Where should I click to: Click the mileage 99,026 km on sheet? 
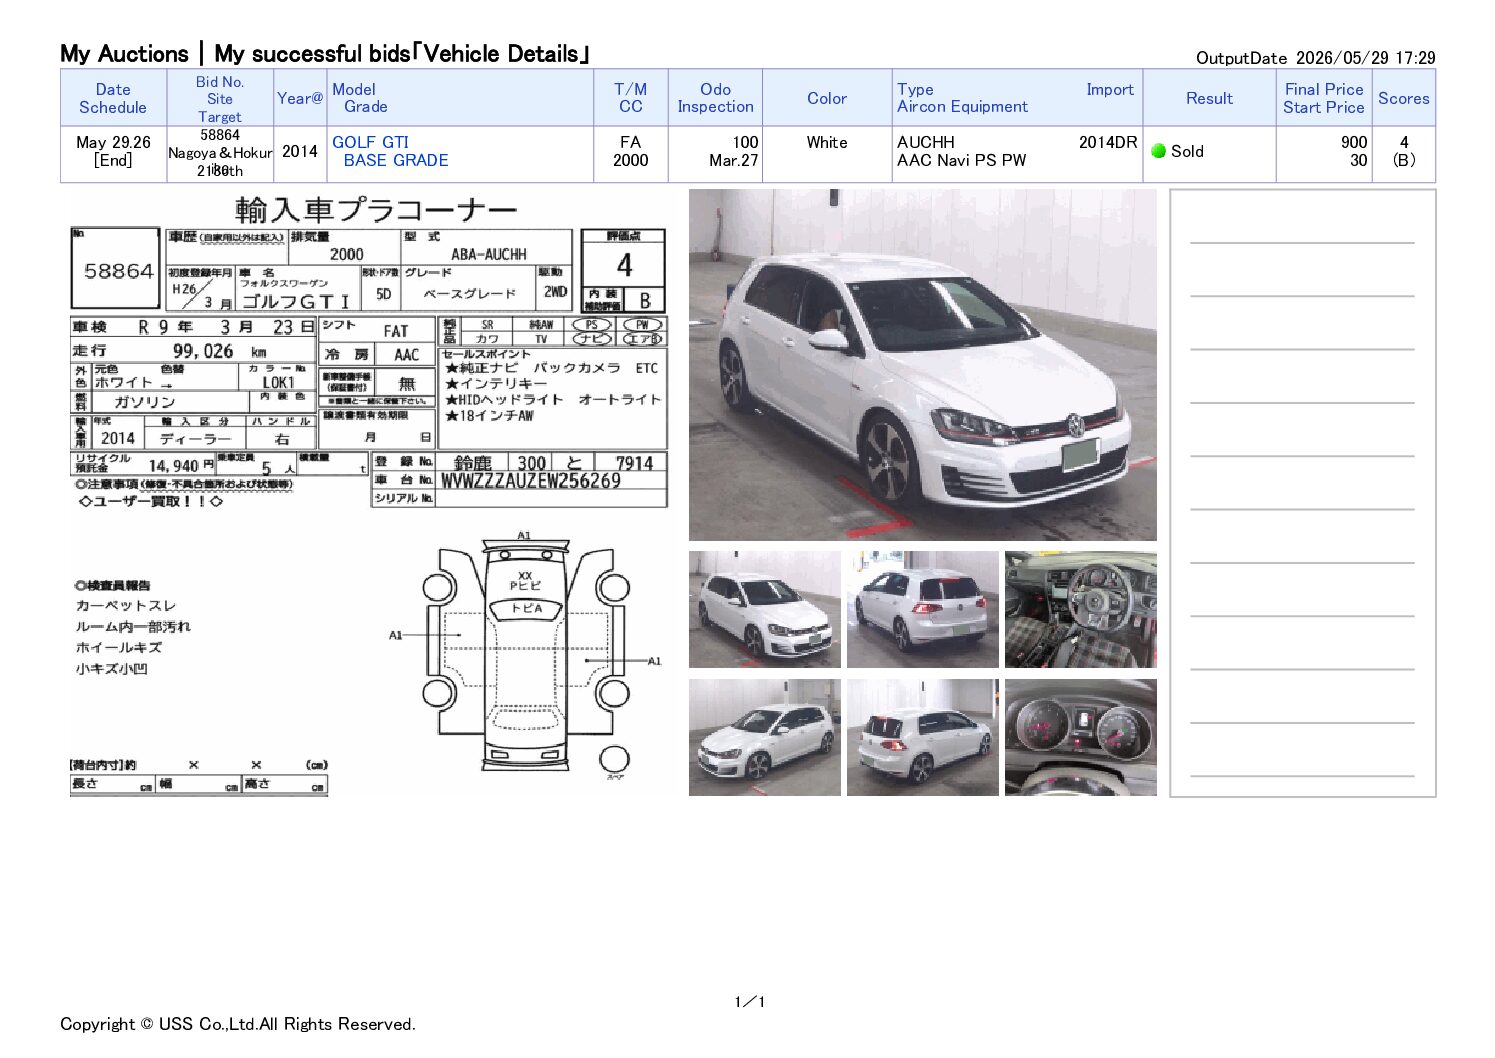219,351
